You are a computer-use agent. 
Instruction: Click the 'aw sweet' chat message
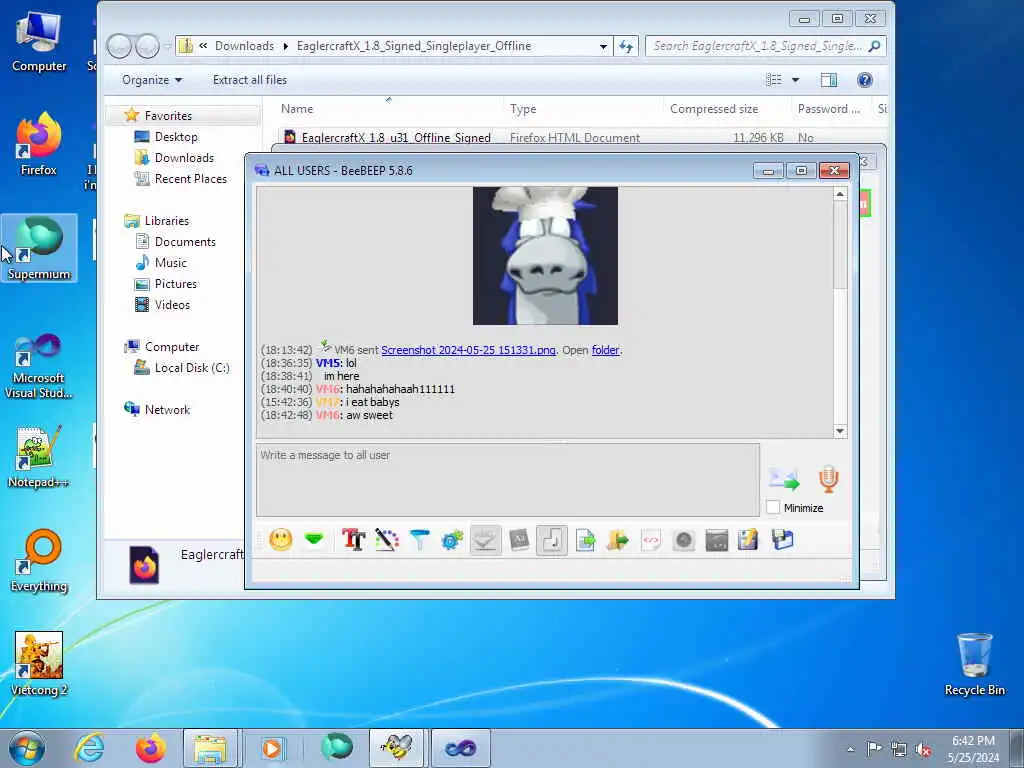[369, 415]
